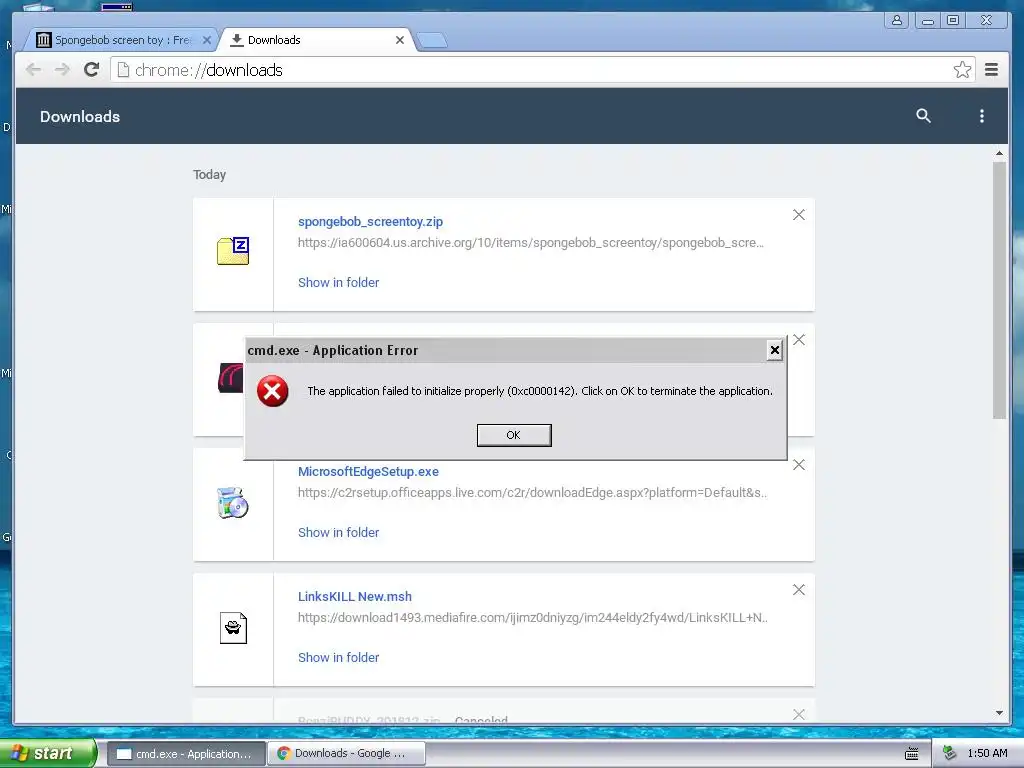
Task: Open spongebob_screentoy.zip file link
Action: tap(370, 221)
